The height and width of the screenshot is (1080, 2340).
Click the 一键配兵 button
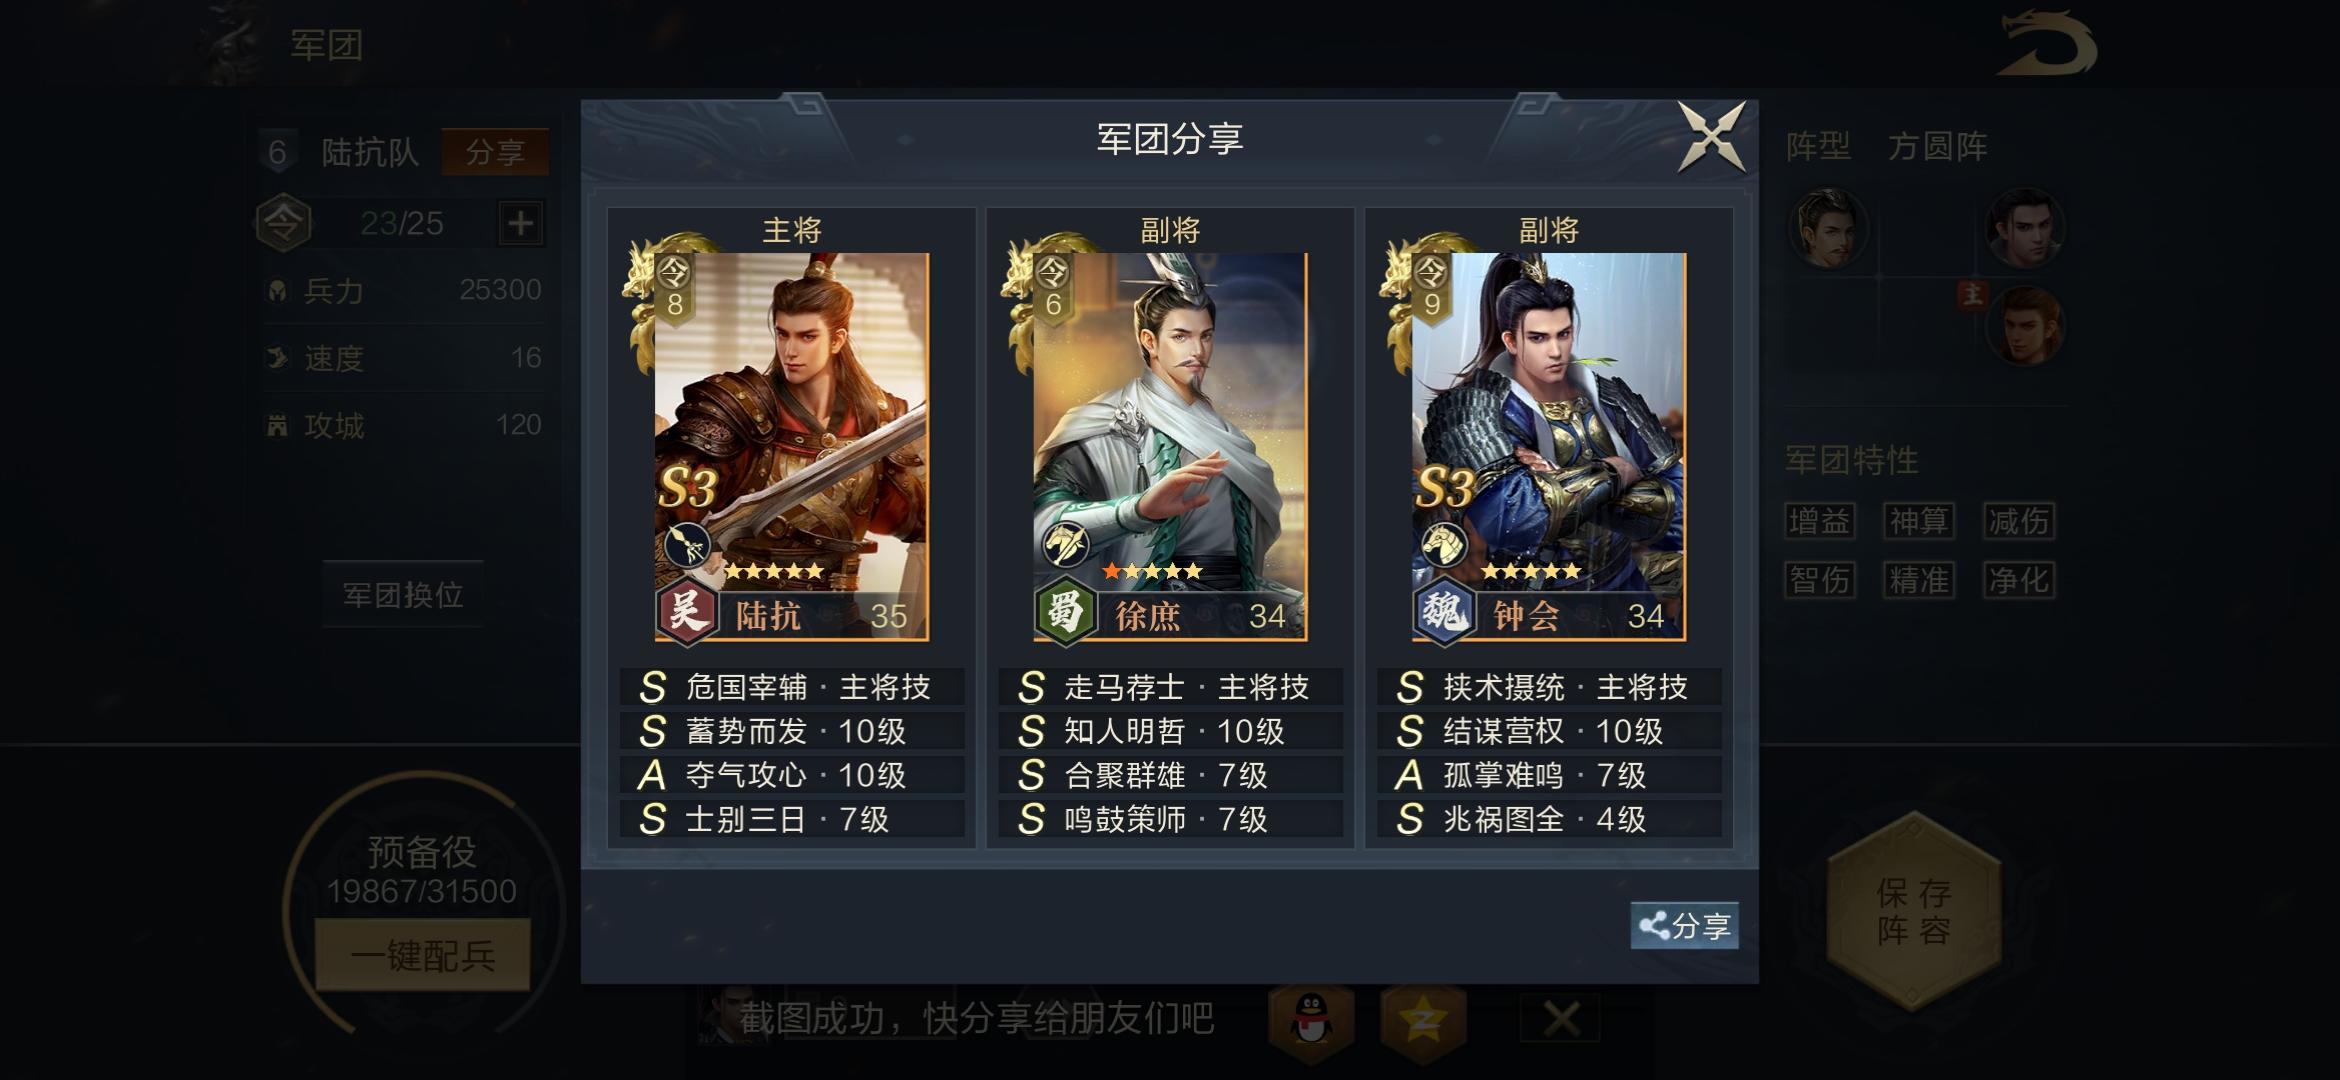tap(422, 956)
